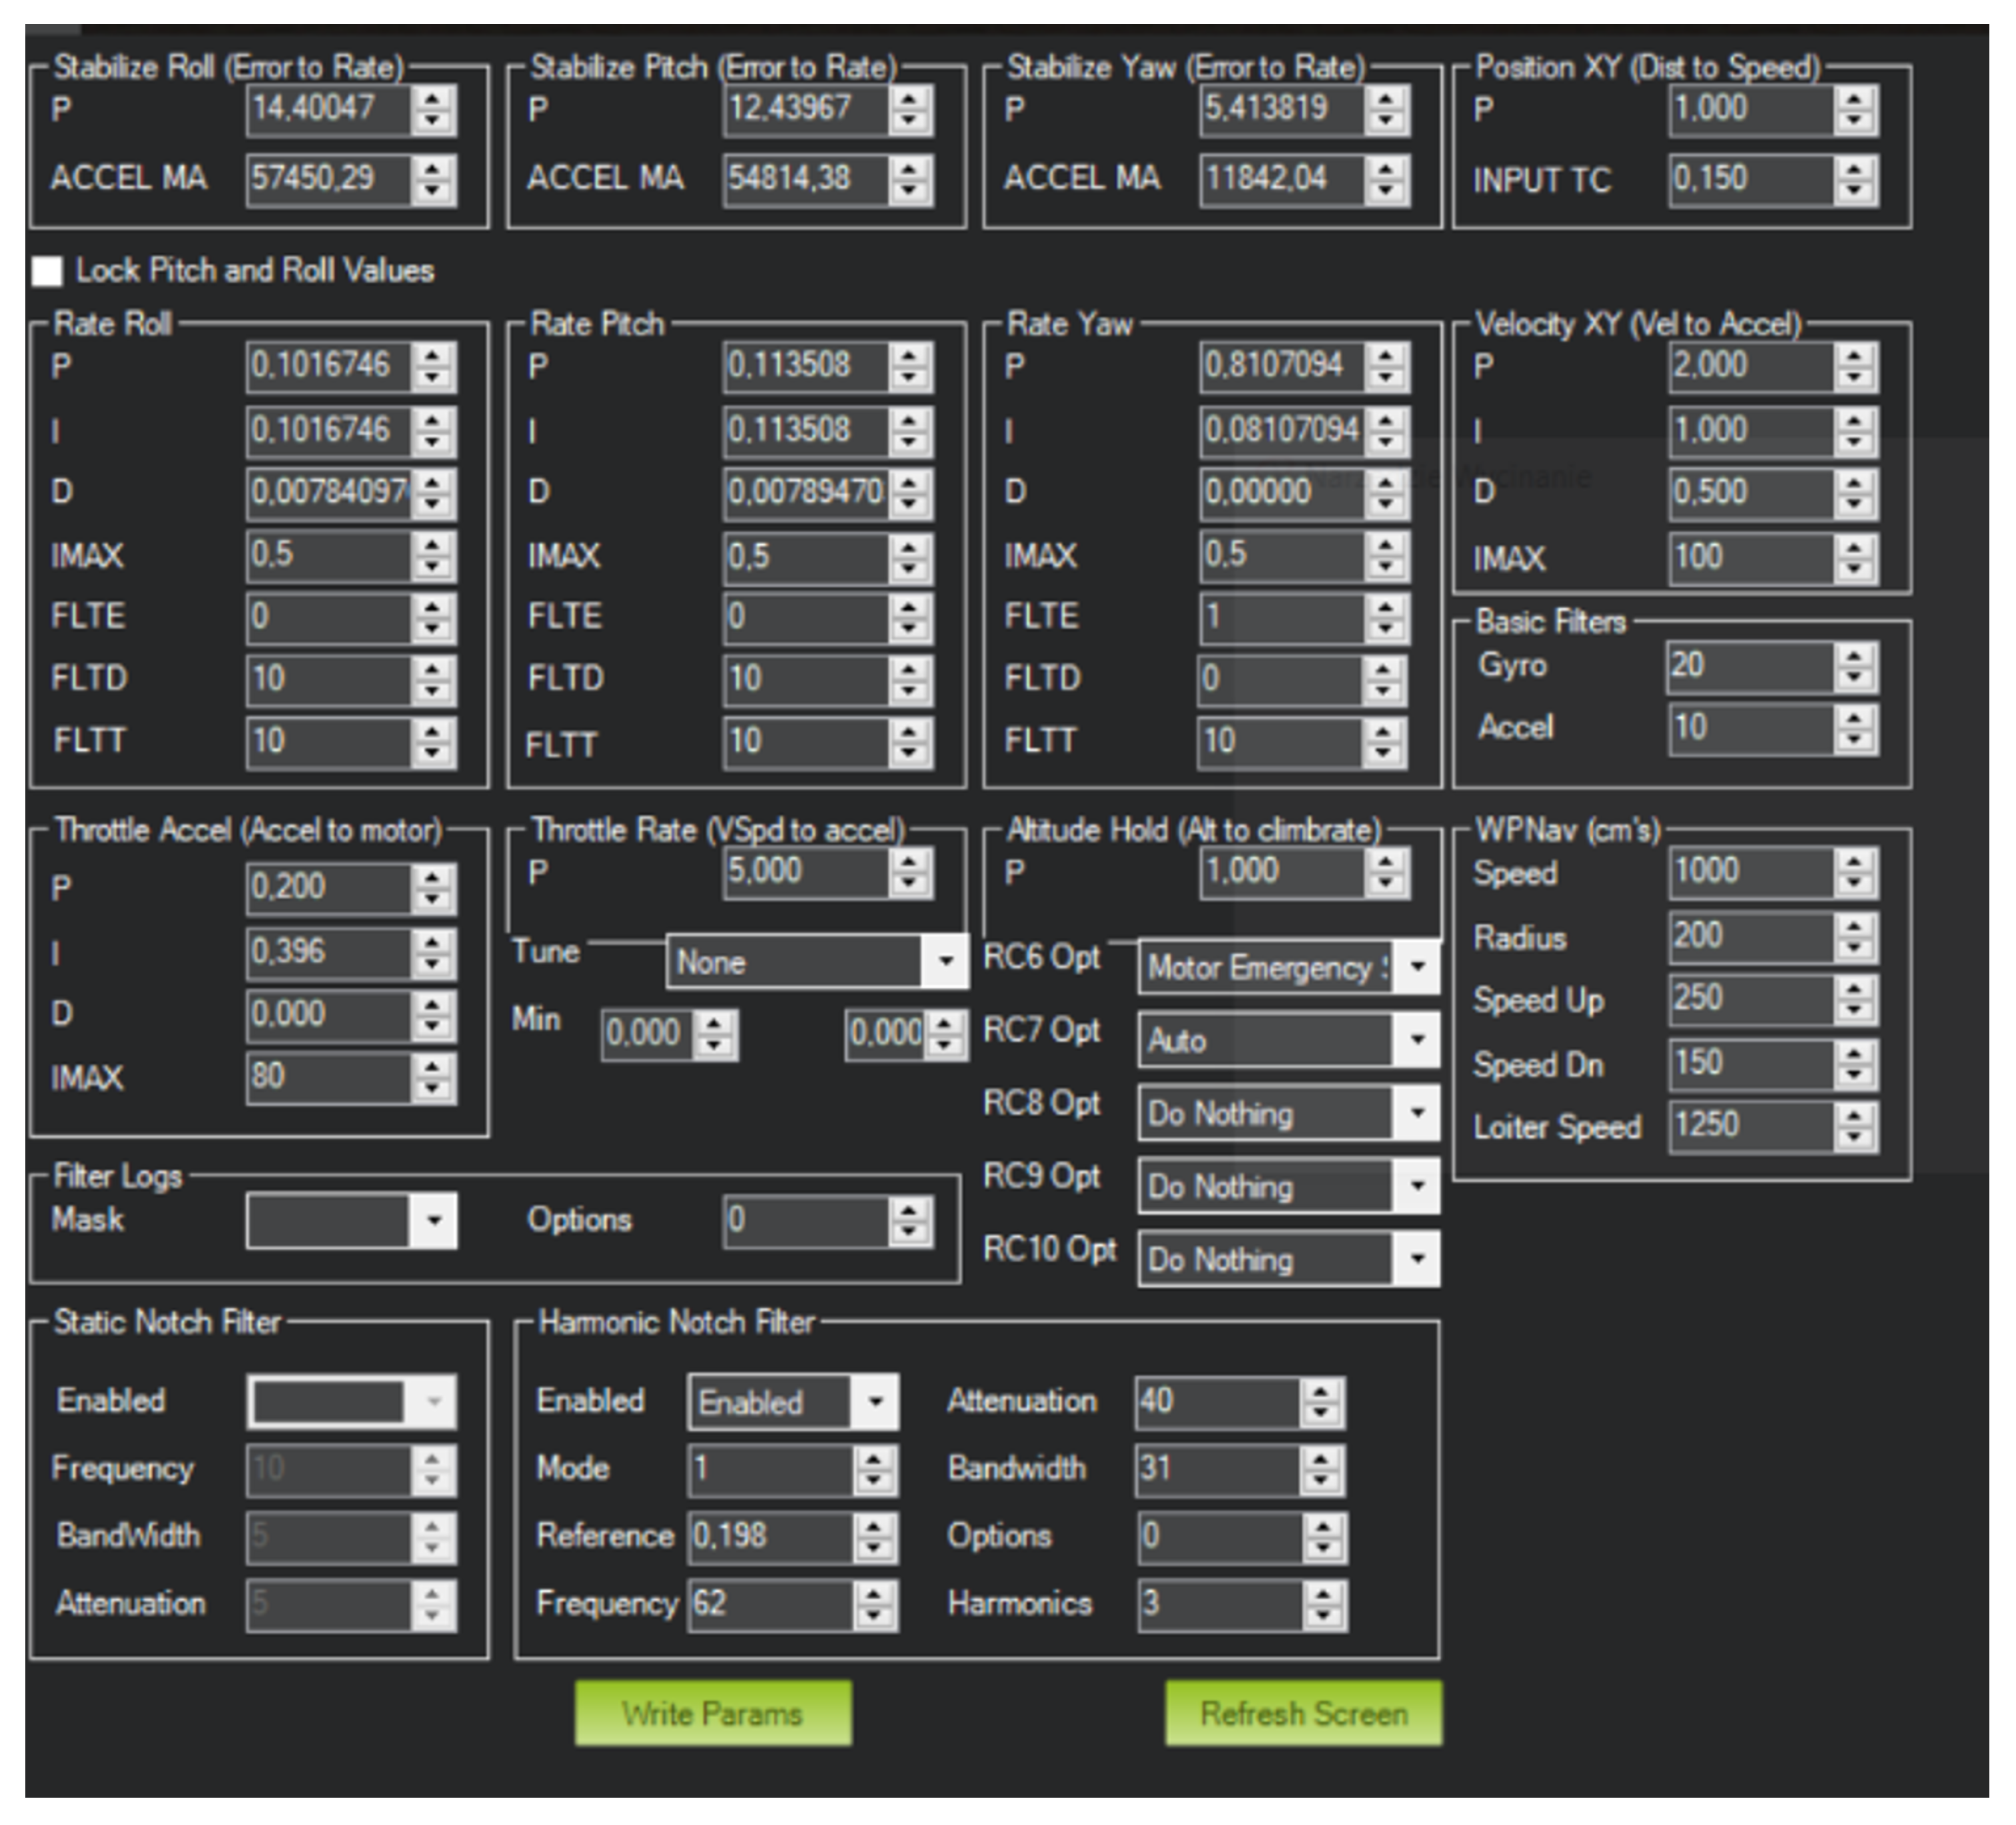Click Position XY INPUT TC field

[1750, 180]
